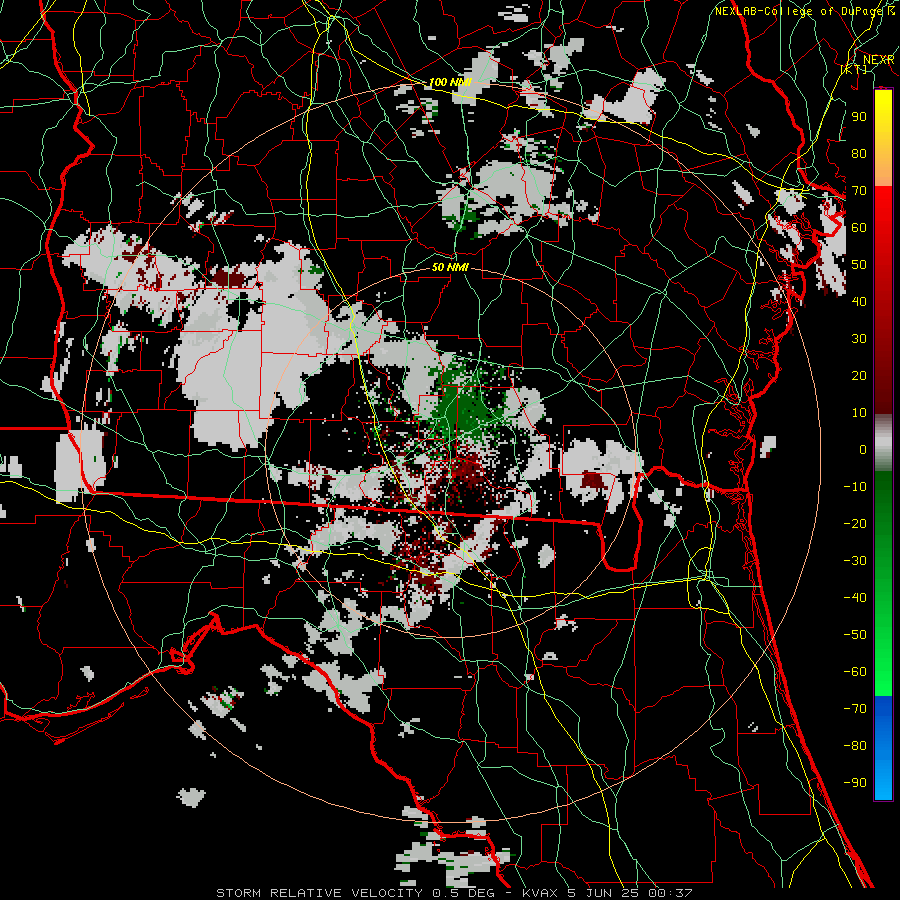Click the '-40' scale label
Screen dimensions: 900x900
(855, 598)
